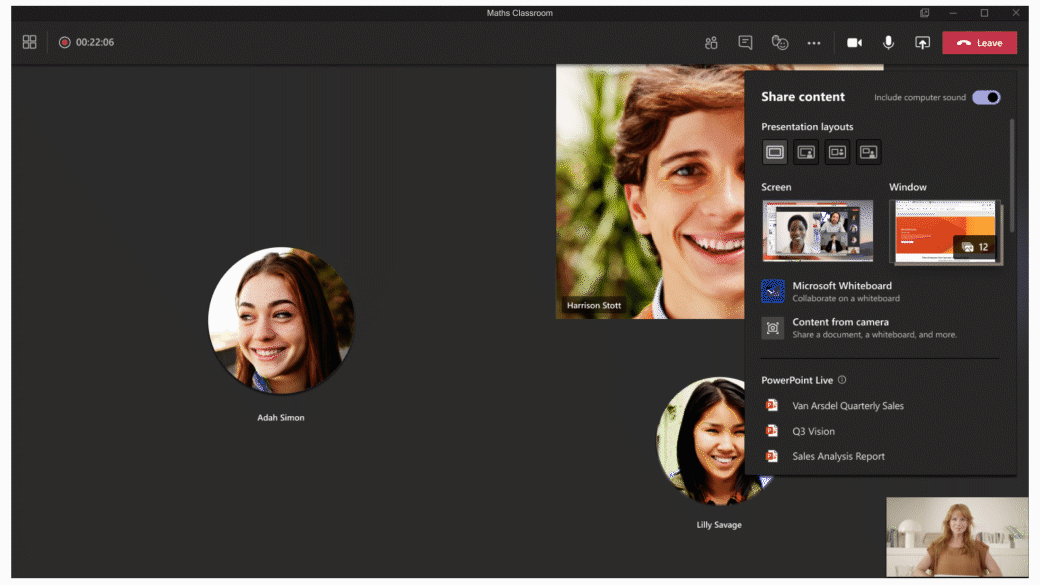Click the share content tray icon
Image resolution: width=1040 pixels, height=585 pixels.
click(922, 43)
